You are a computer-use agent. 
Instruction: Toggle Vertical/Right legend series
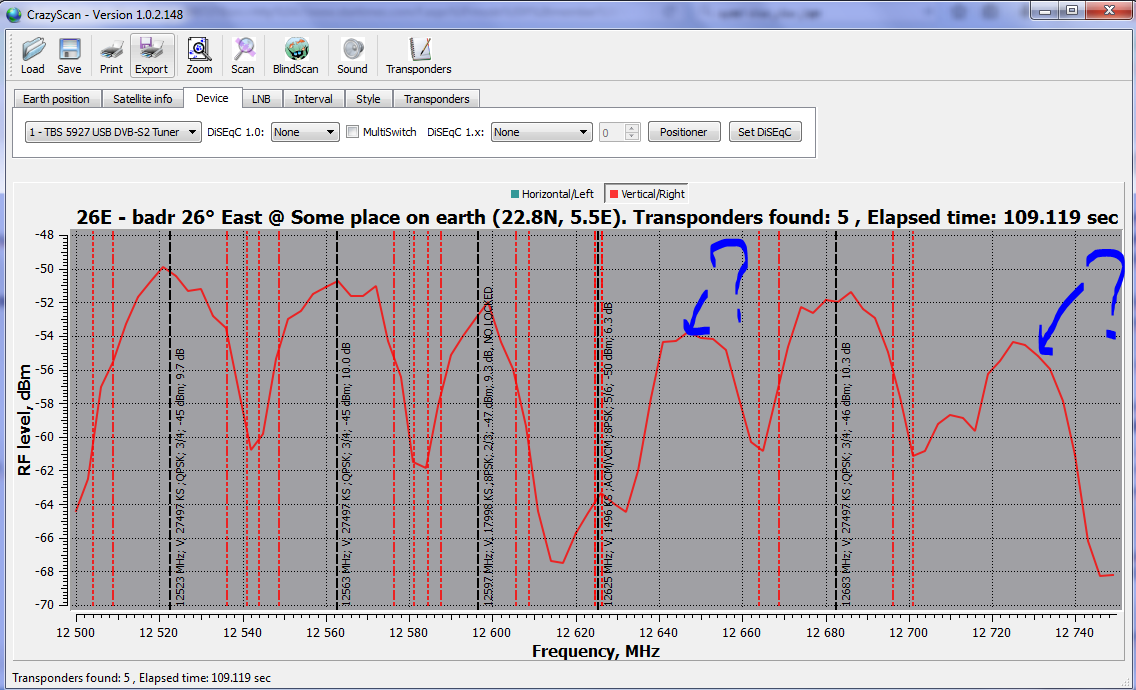pos(647,194)
